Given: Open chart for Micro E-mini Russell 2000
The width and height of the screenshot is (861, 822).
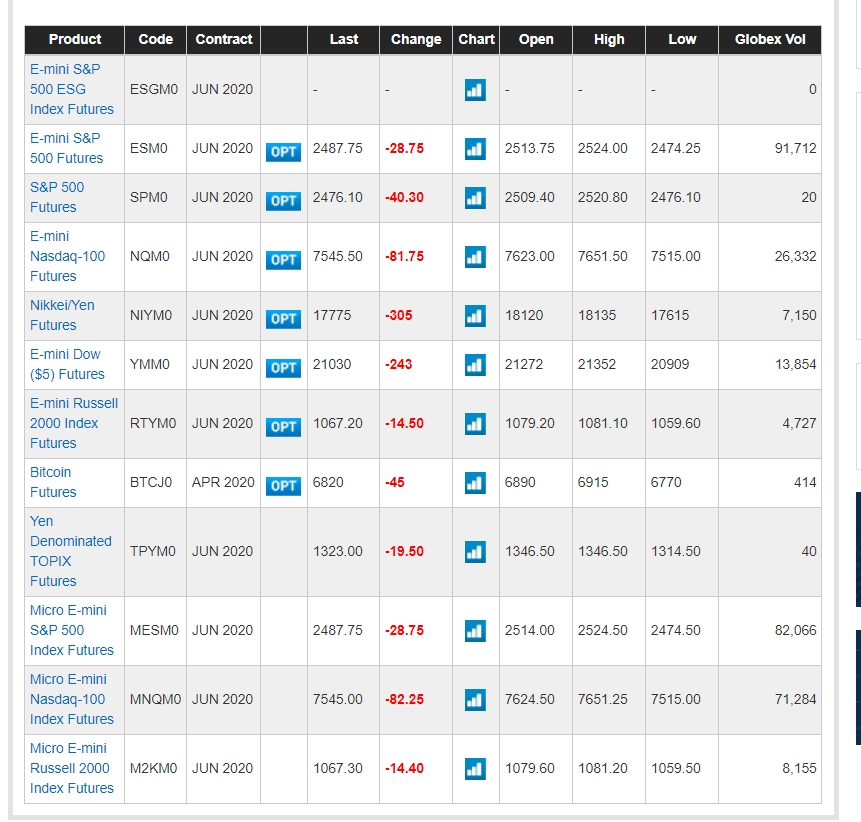Looking at the screenshot, I should click(x=475, y=769).
